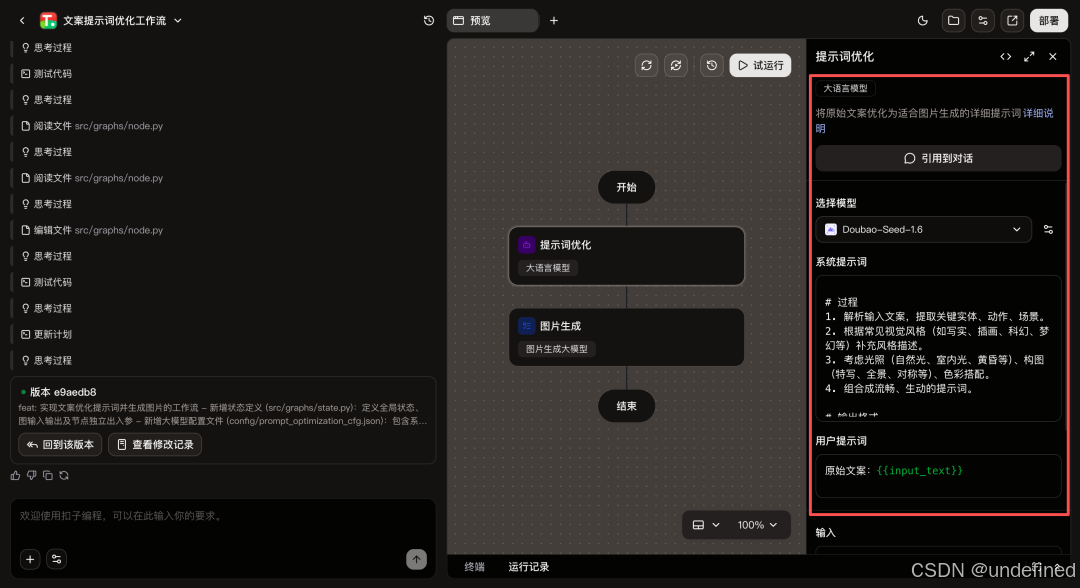The width and height of the screenshot is (1080, 588).
Task: Dislike the response with the thumbs-down icon
Action: [32, 475]
